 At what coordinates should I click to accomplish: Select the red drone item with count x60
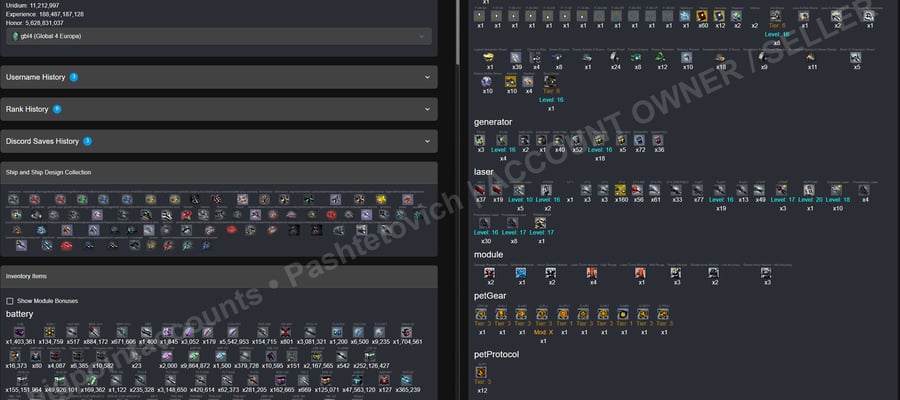click(x=703, y=16)
